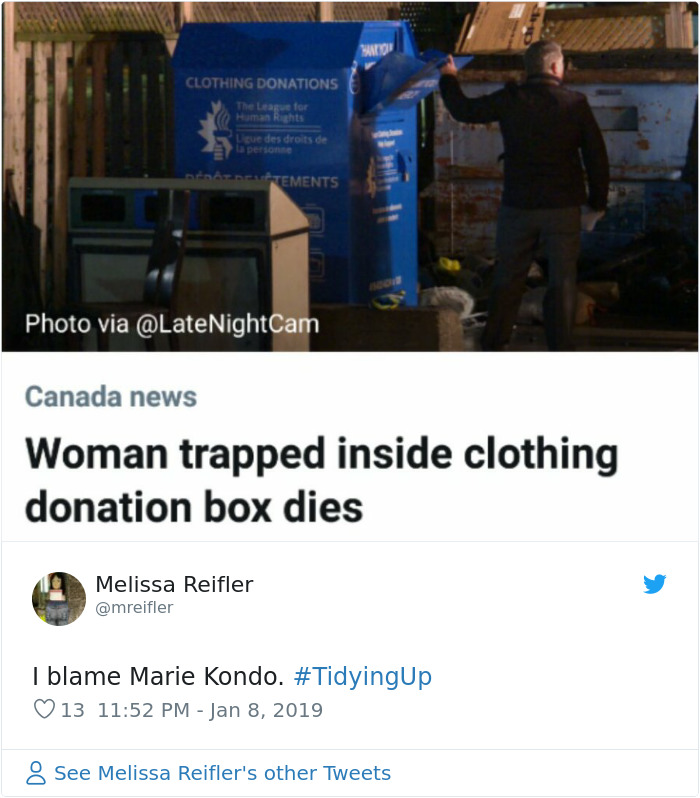Click the 13 likes count
Screen dimensions: 700x798
pyautogui.click(x=72, y=710)
